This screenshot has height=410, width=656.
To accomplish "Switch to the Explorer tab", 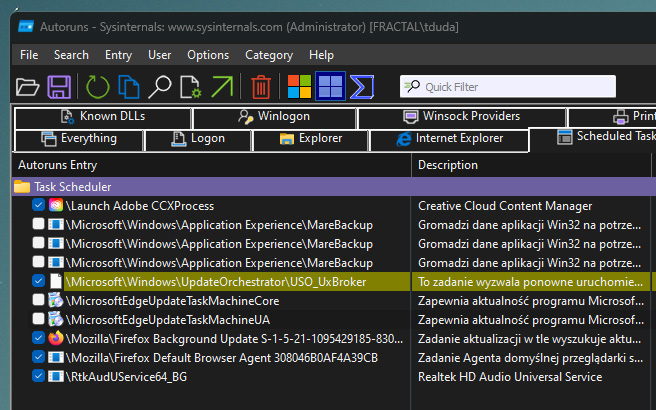I will coord(310,139).
